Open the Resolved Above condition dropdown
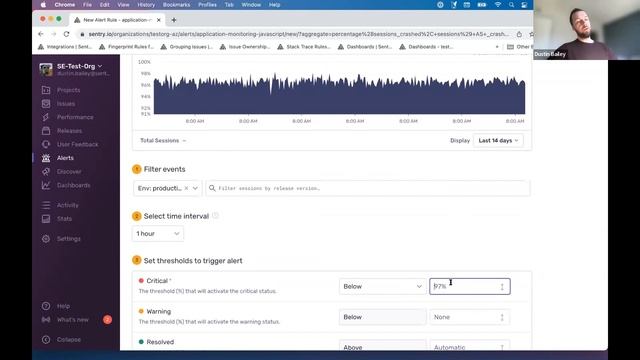This screenshot has height=360, width=640. pyautogui.click(x=382, y=346)
